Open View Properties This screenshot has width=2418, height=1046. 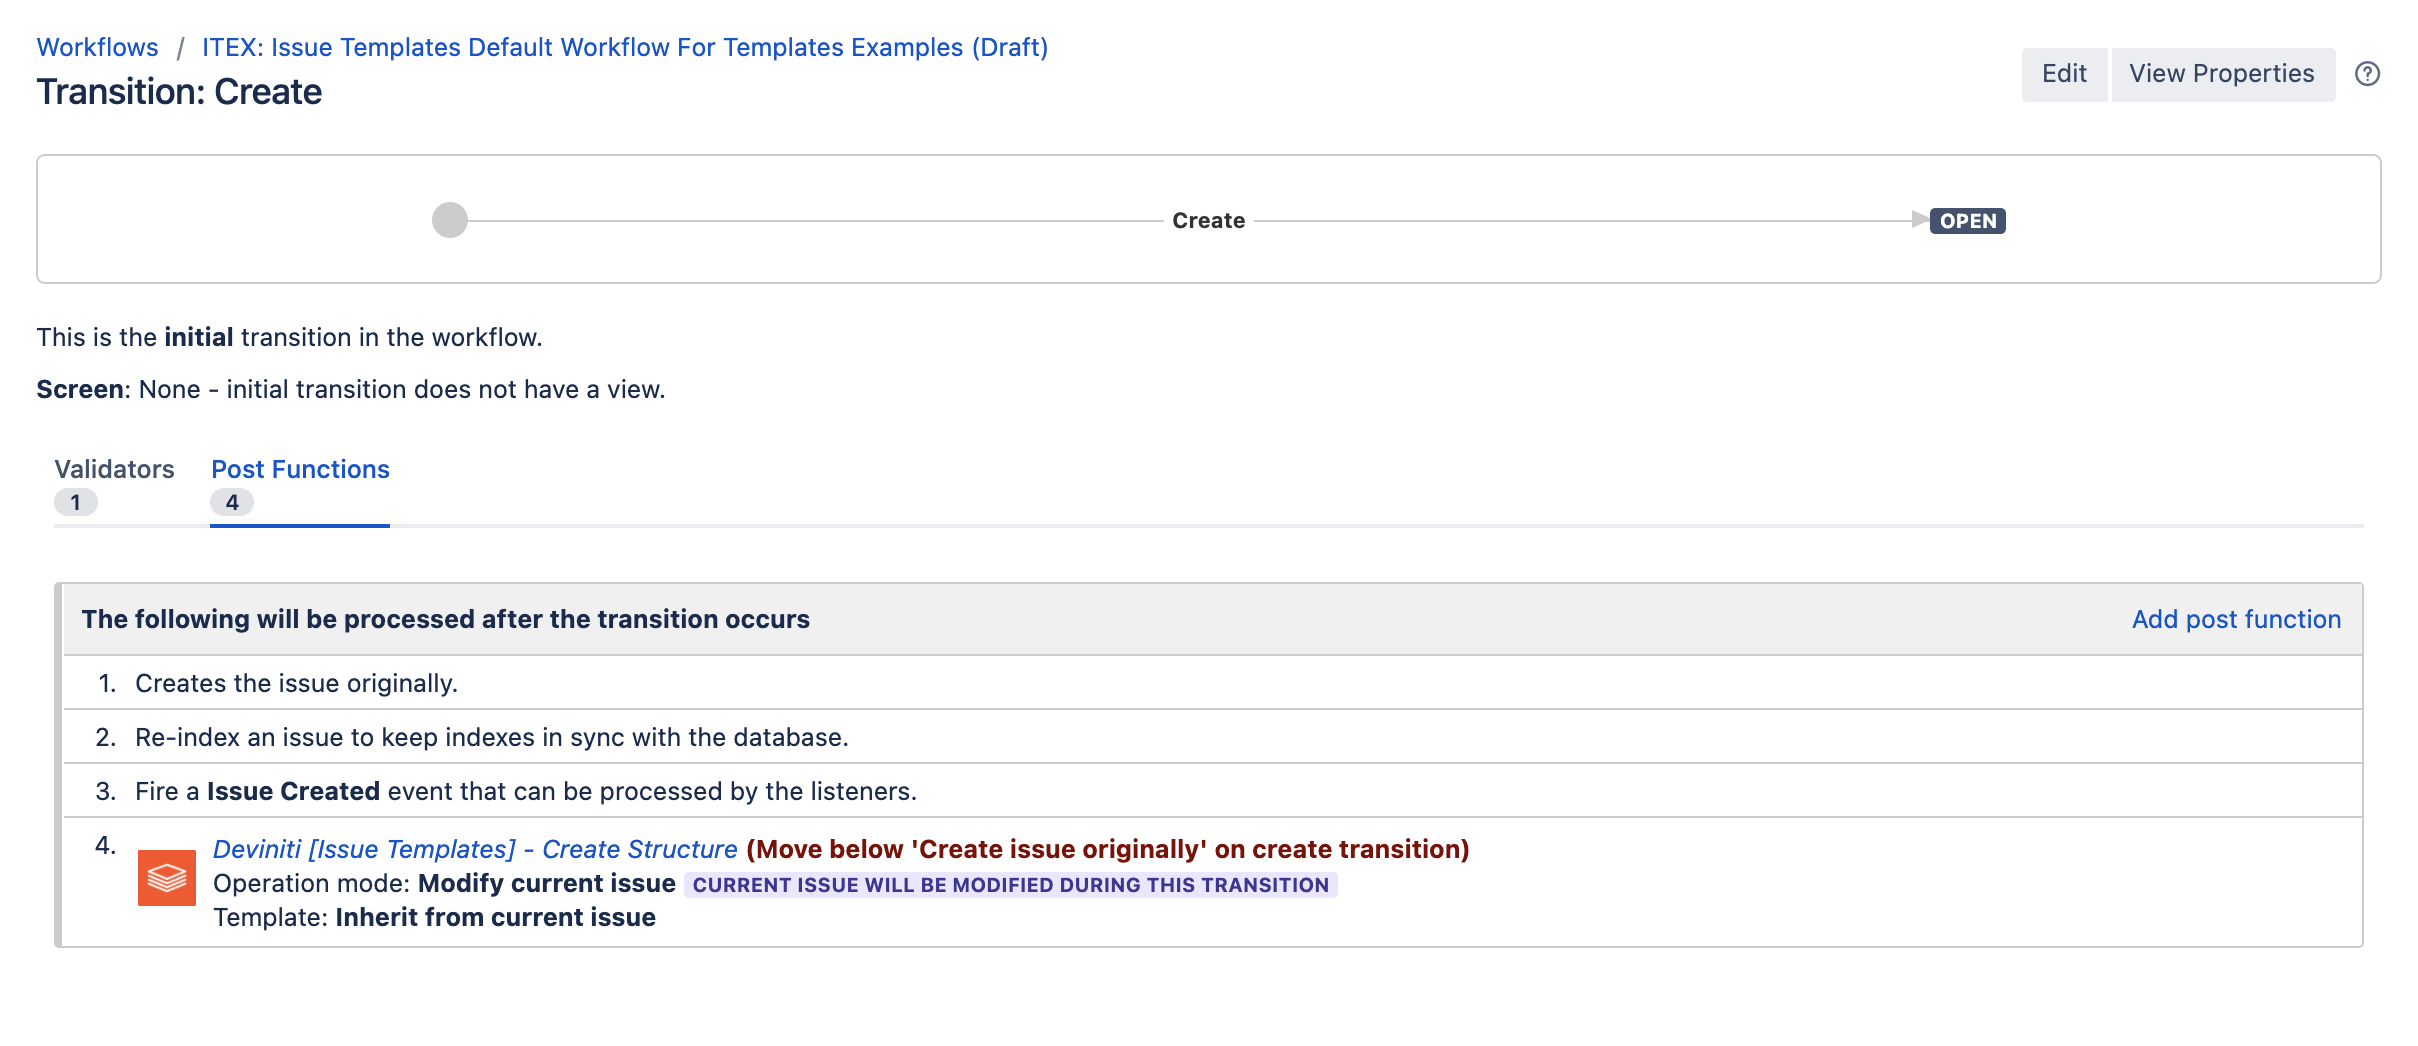2222,74
